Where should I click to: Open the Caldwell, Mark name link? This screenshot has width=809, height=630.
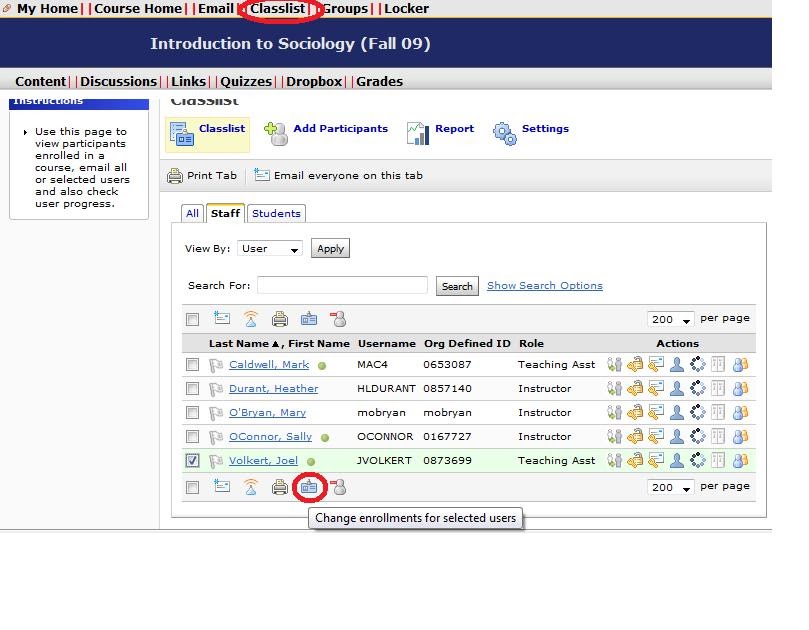click(x=269, y=365)
